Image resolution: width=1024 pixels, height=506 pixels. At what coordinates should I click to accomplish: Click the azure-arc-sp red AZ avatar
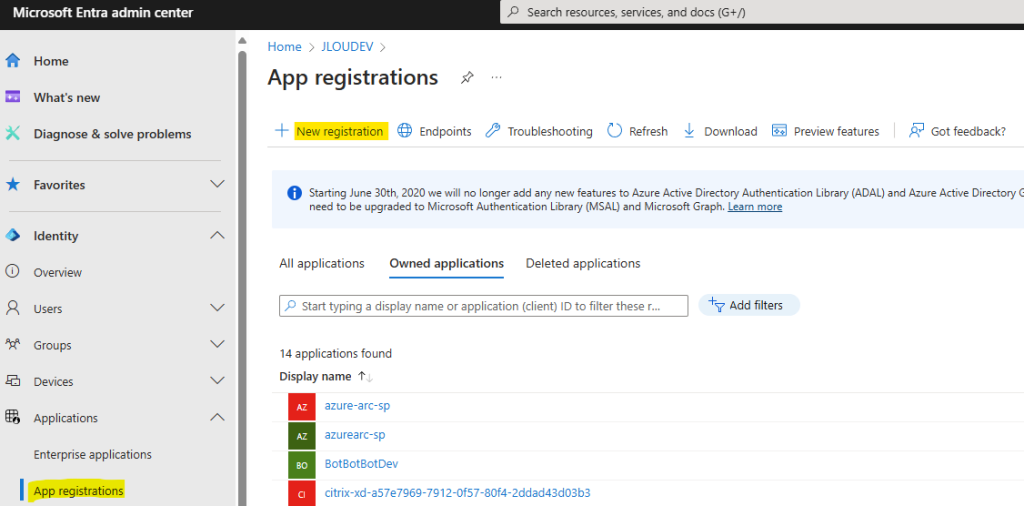click(x=302, y=407)
